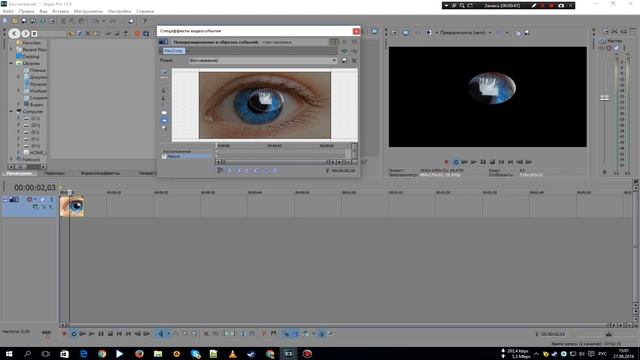Screen dimensions: 640x360
Task: Click stop button in timeline transport bar
Action: point(110,333)
